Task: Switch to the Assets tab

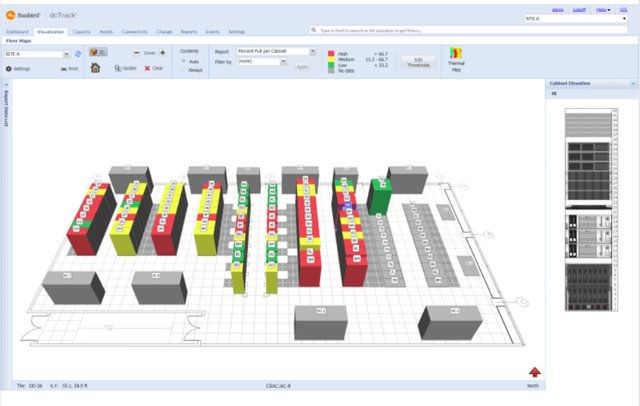Action: pyautogui.click(x=106, y=31)
